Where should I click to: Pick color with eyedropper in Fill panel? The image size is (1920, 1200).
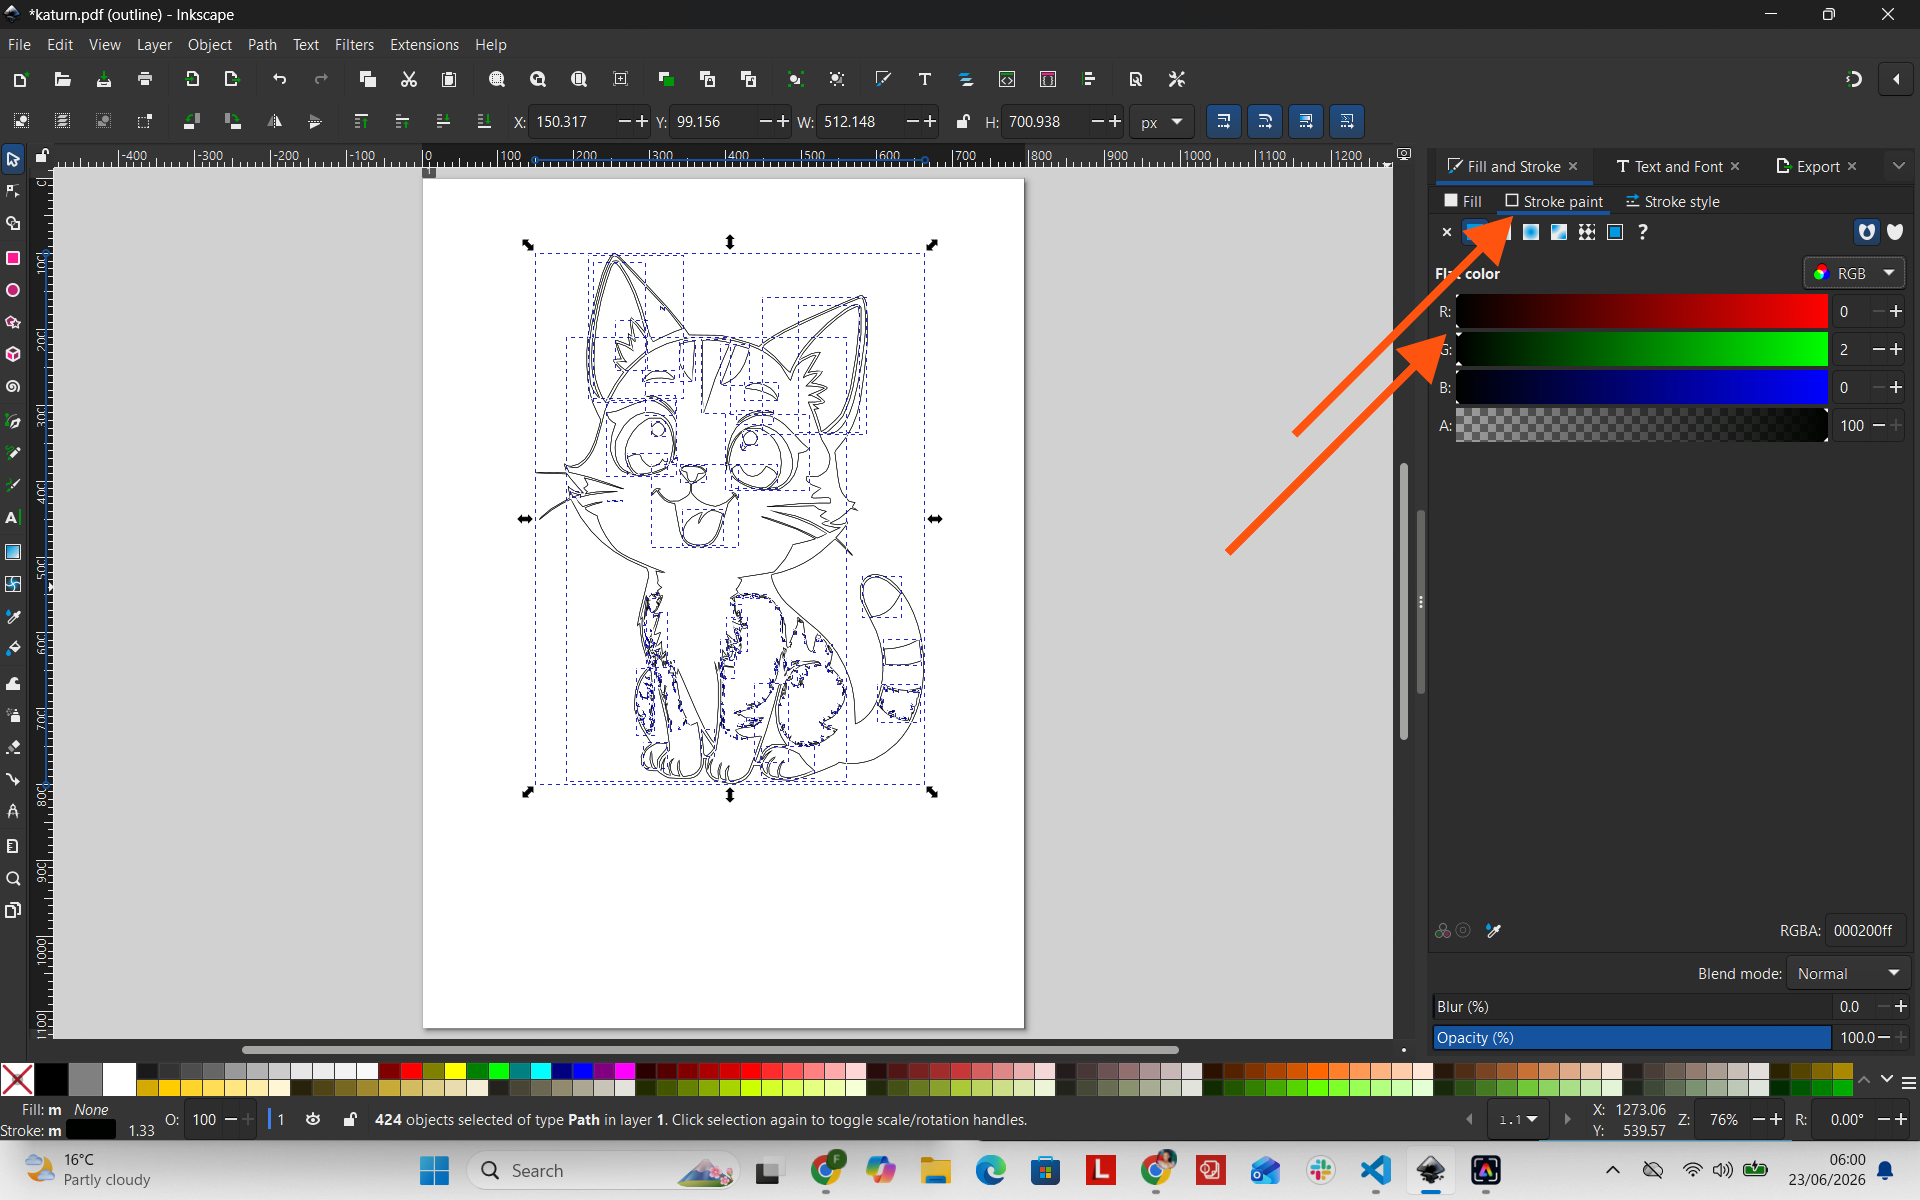pos(1493,931)
